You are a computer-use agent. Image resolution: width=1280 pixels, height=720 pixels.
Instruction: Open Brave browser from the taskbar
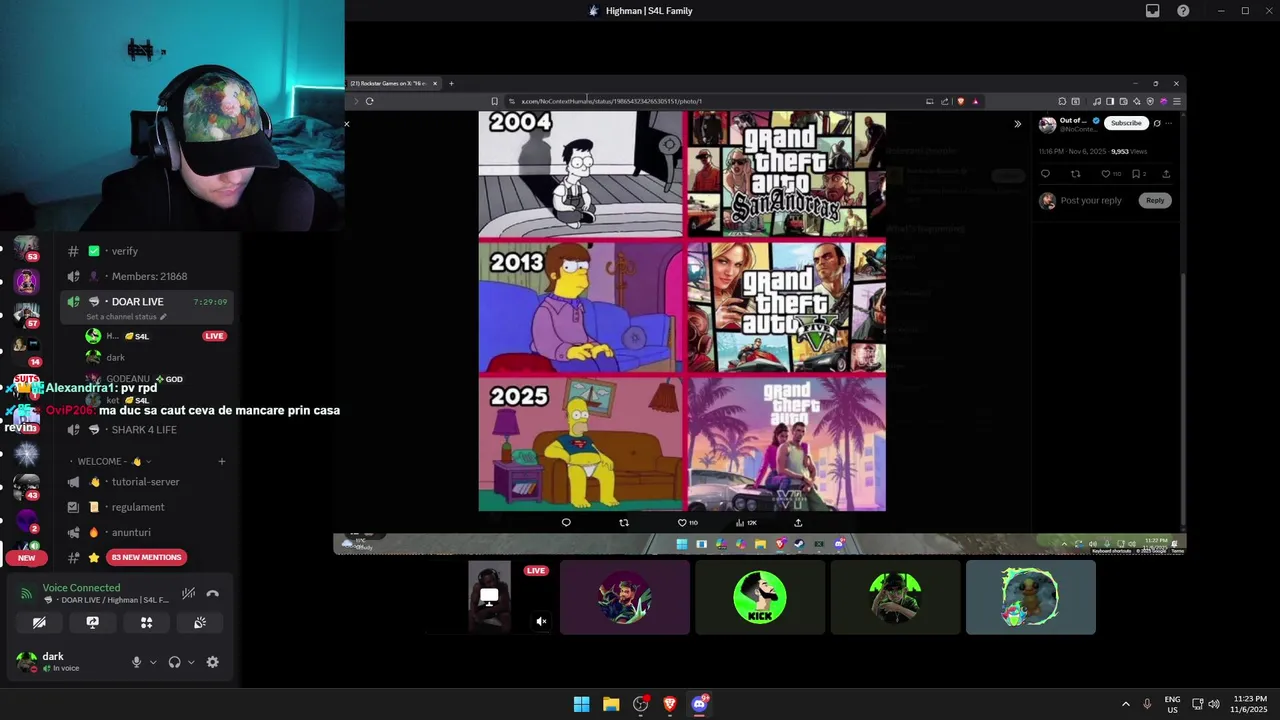pos(670,704)
